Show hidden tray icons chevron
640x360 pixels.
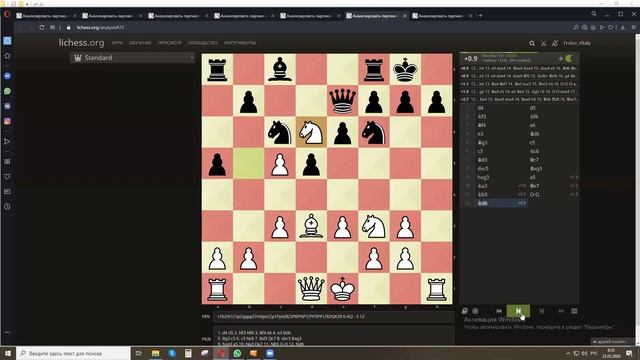tap(568, 353)
